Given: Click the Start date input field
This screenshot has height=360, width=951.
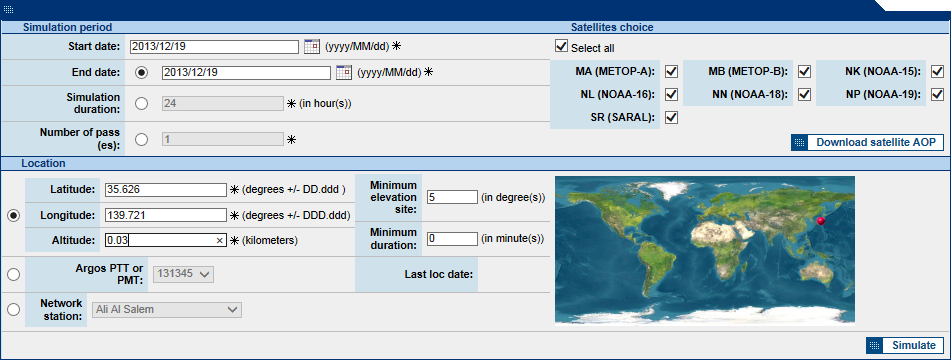Looking at the screenshot, I should tap(215, 47).
